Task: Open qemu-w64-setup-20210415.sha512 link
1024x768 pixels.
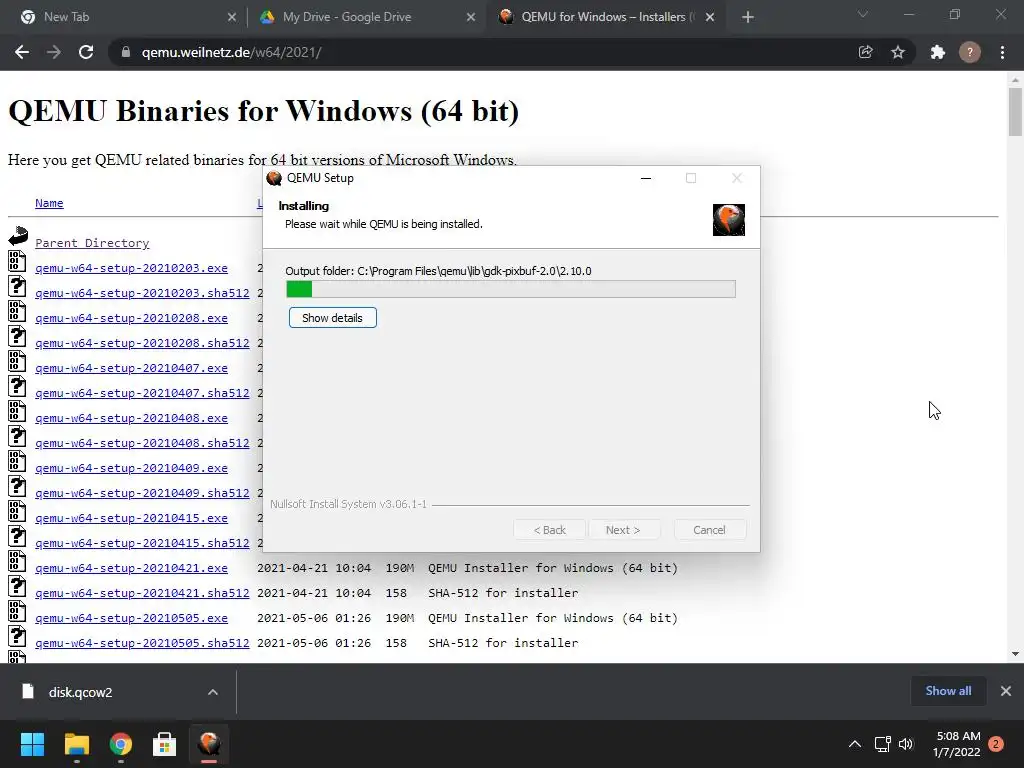Action: coord(142,543)
